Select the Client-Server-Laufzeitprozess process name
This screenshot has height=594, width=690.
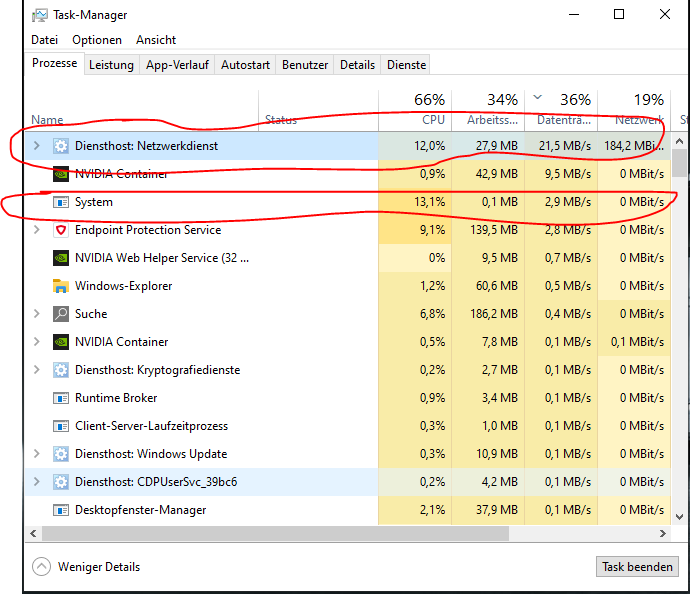[151, 426]
